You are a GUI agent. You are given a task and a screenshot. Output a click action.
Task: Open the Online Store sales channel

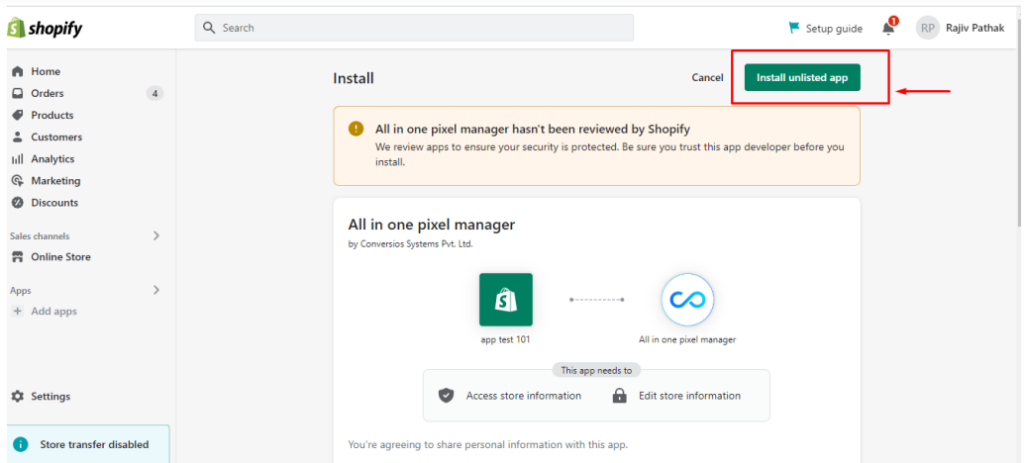pyautogui.click(x=60, y=257)
